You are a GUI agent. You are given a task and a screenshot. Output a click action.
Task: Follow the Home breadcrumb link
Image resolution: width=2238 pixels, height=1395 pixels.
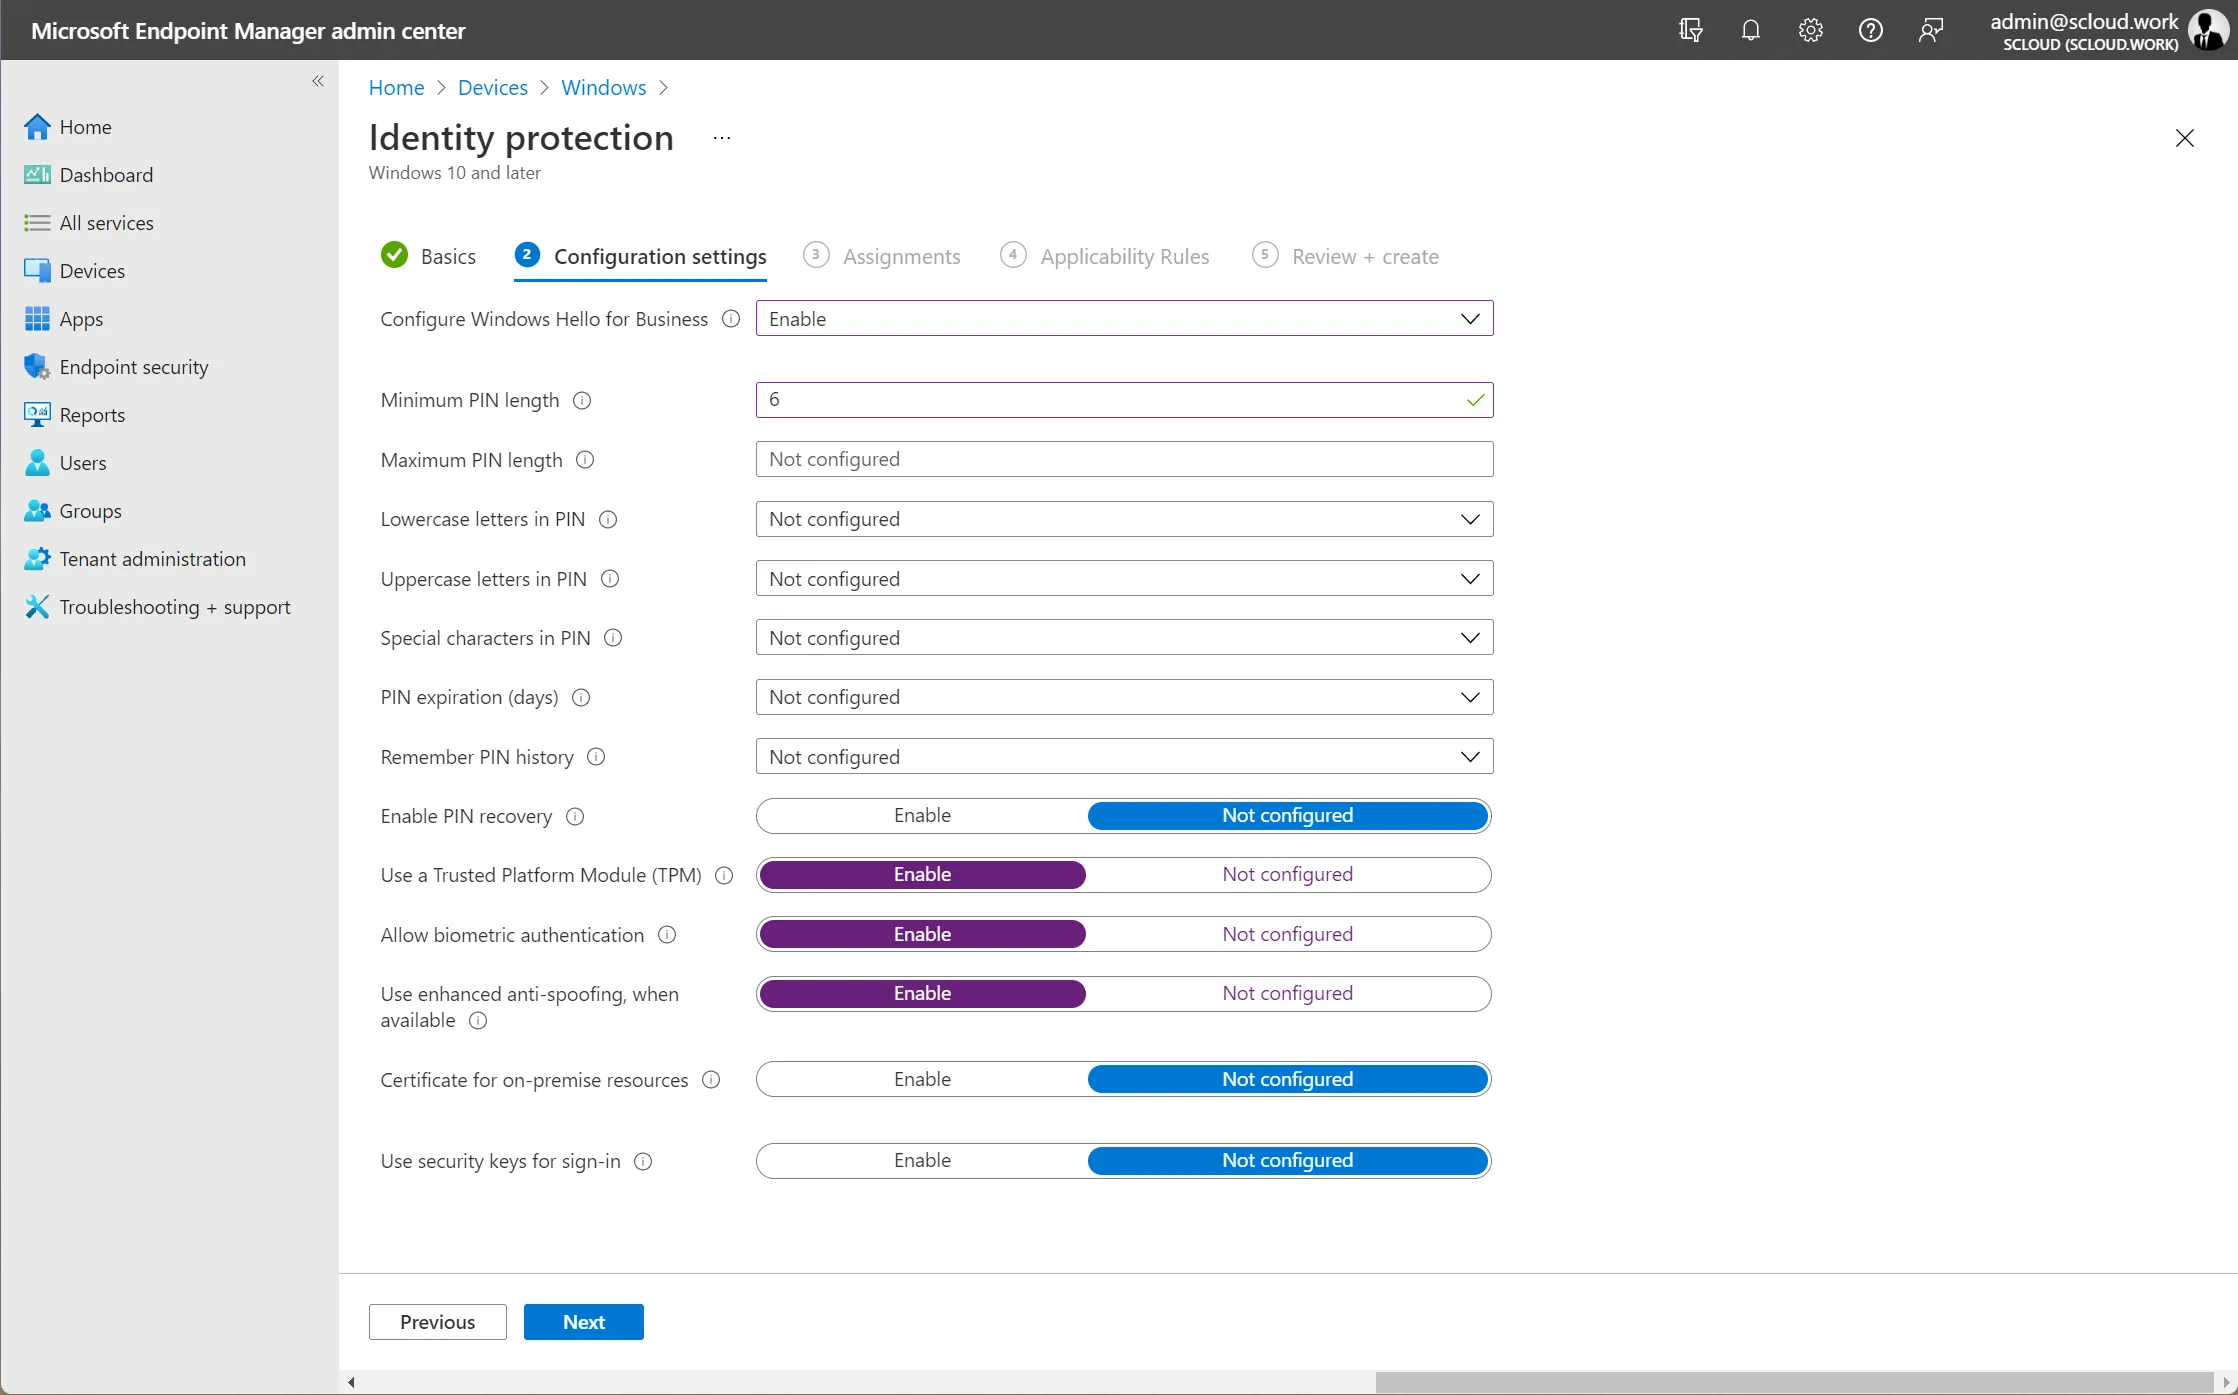[396, 88]
